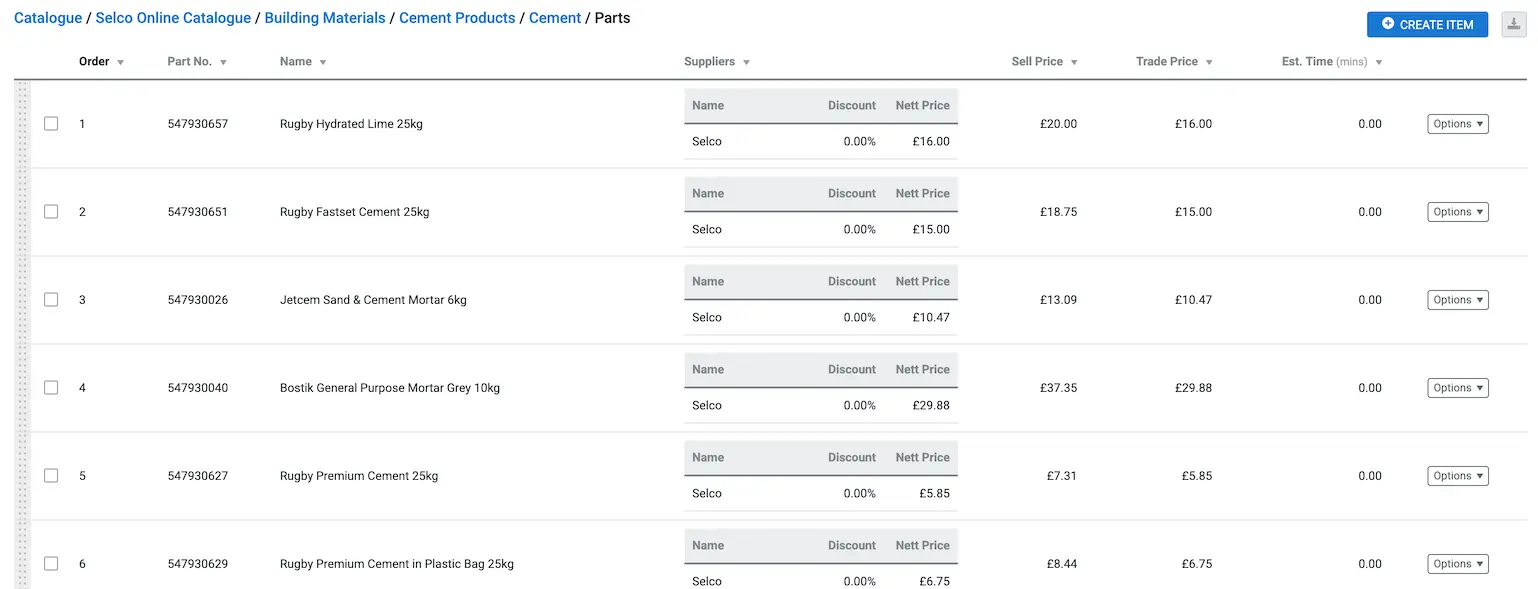The height and width of the screenshot is (589, 1538).
Task: Click the name Rugby Premium Cement 25kg
Action: tap(359, 476)
